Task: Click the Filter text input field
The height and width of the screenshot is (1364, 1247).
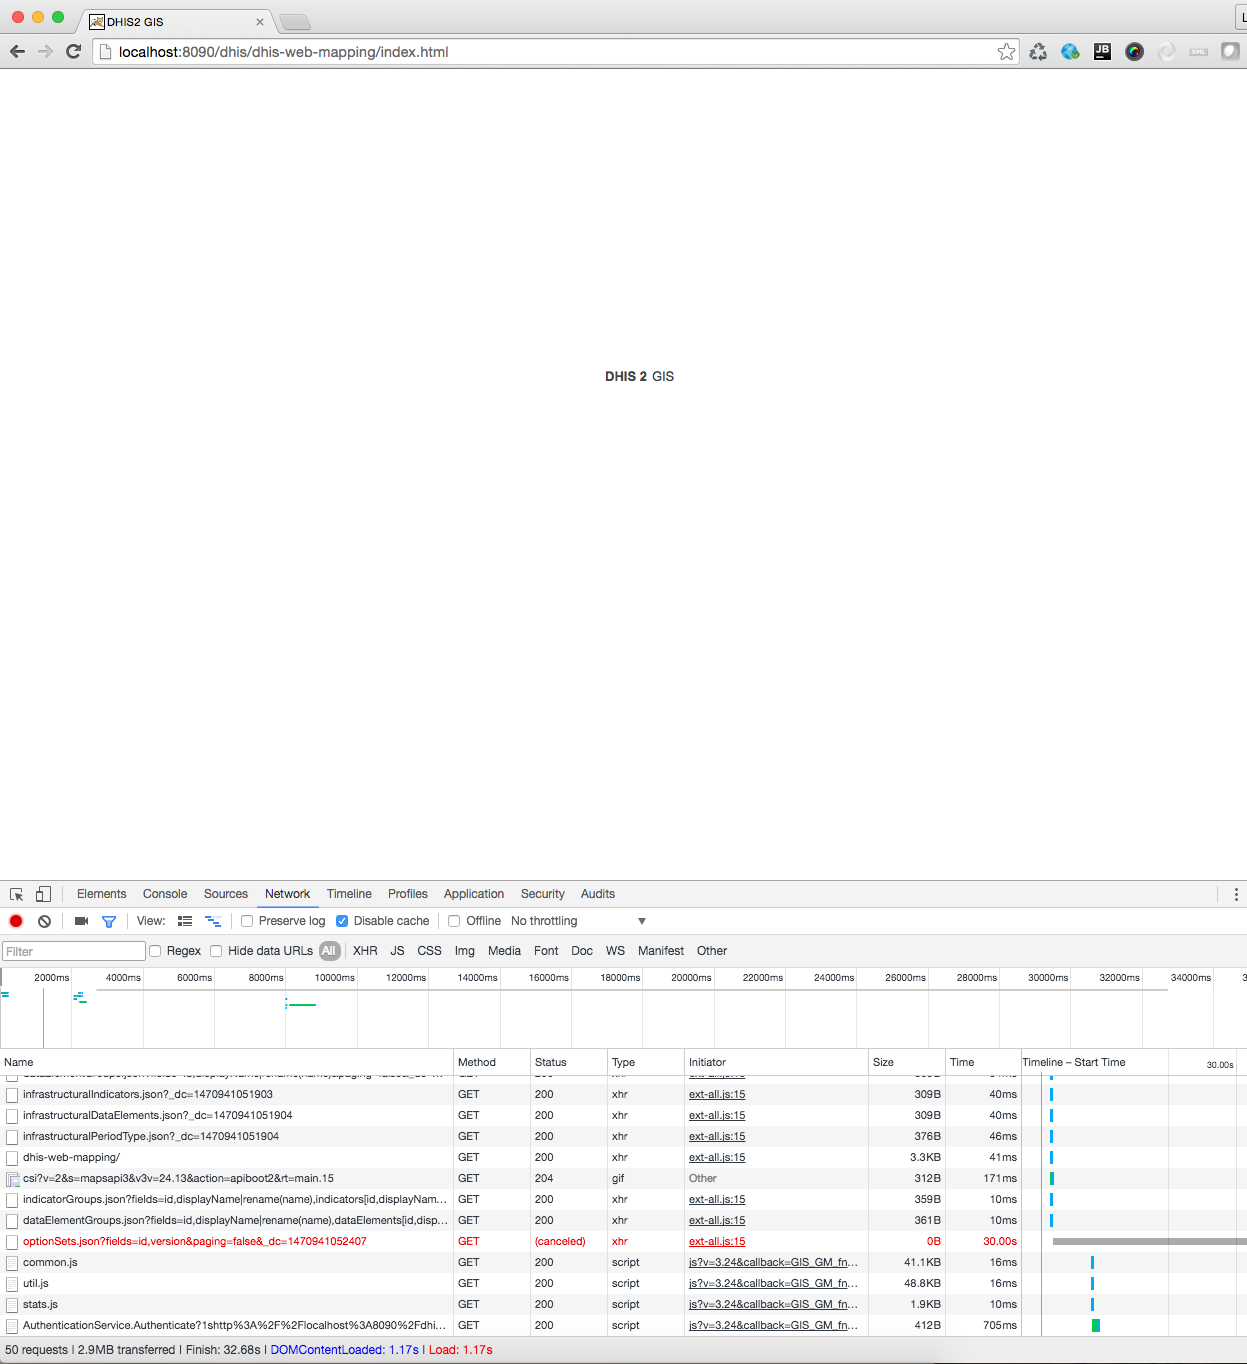Action: pos(74,951)
